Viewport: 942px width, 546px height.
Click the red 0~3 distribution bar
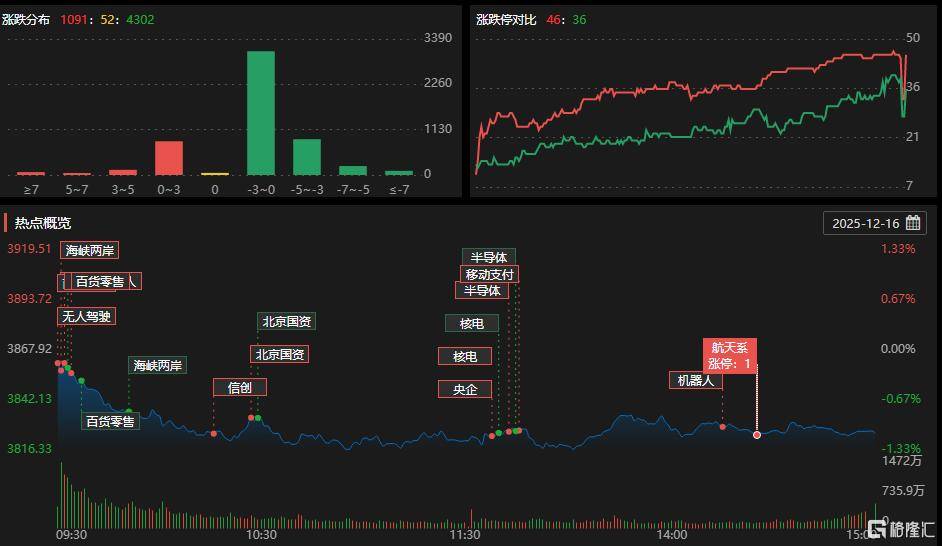coord(168,157)
